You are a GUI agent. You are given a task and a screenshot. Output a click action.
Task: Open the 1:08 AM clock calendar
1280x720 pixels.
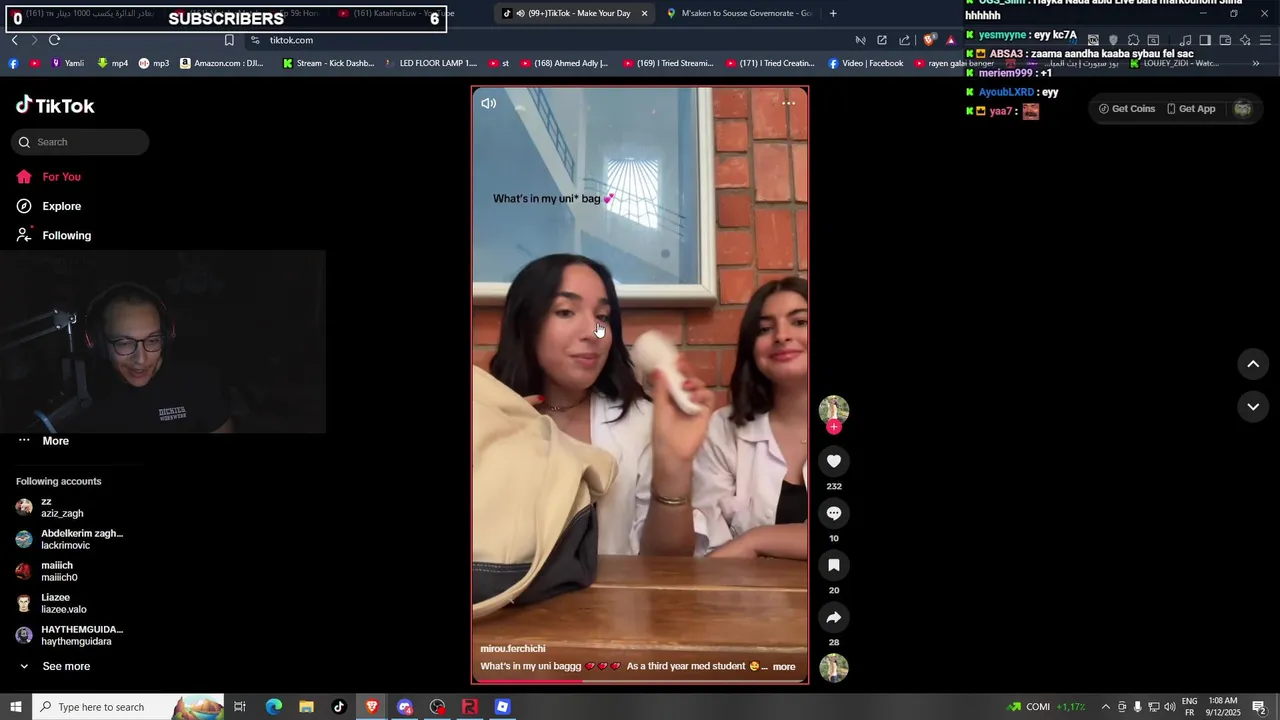pos(1222,707)
